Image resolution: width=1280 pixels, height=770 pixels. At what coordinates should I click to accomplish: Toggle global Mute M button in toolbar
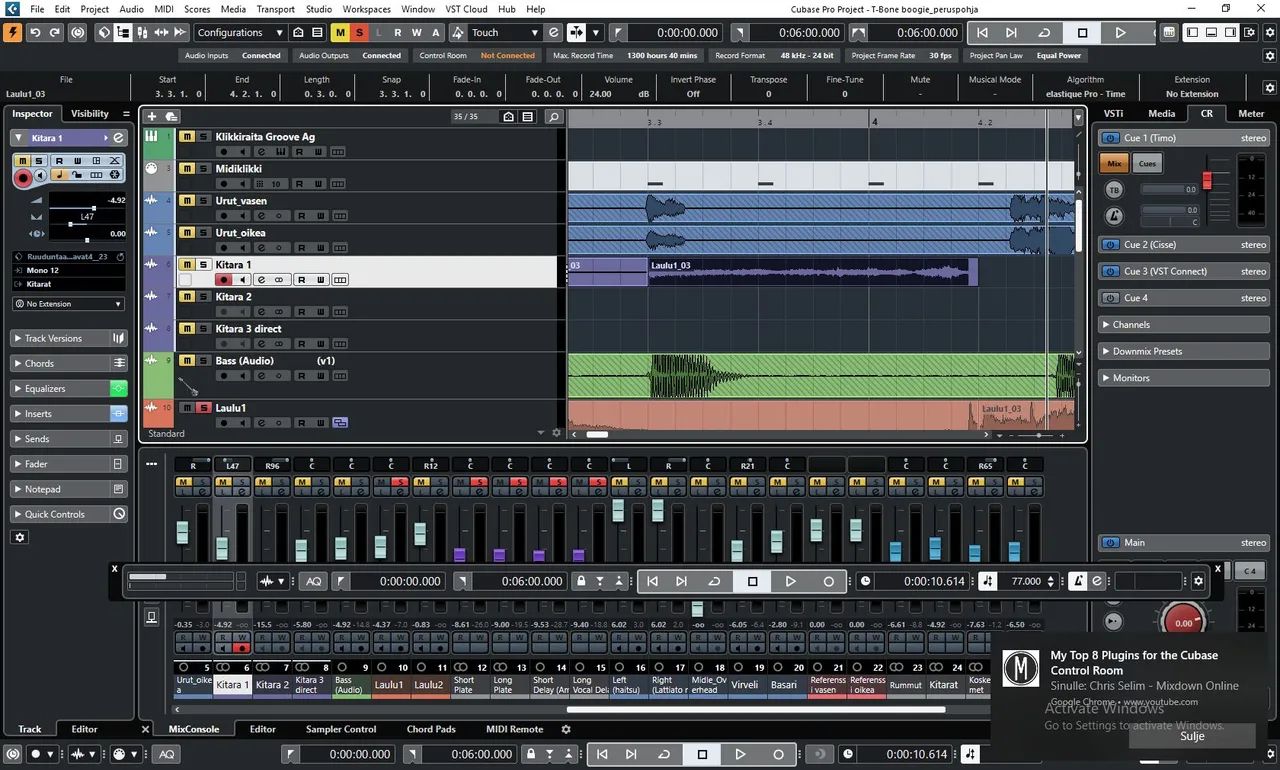340,33
